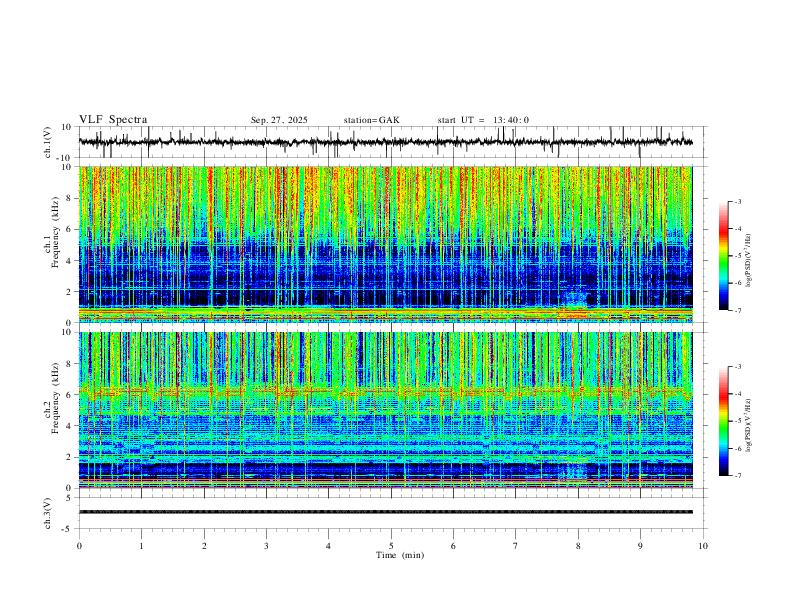Image resolution: width=792 pixels, height=612 pixels.
Task: Click the time axis tick label '5'
Action: (391, 546)
